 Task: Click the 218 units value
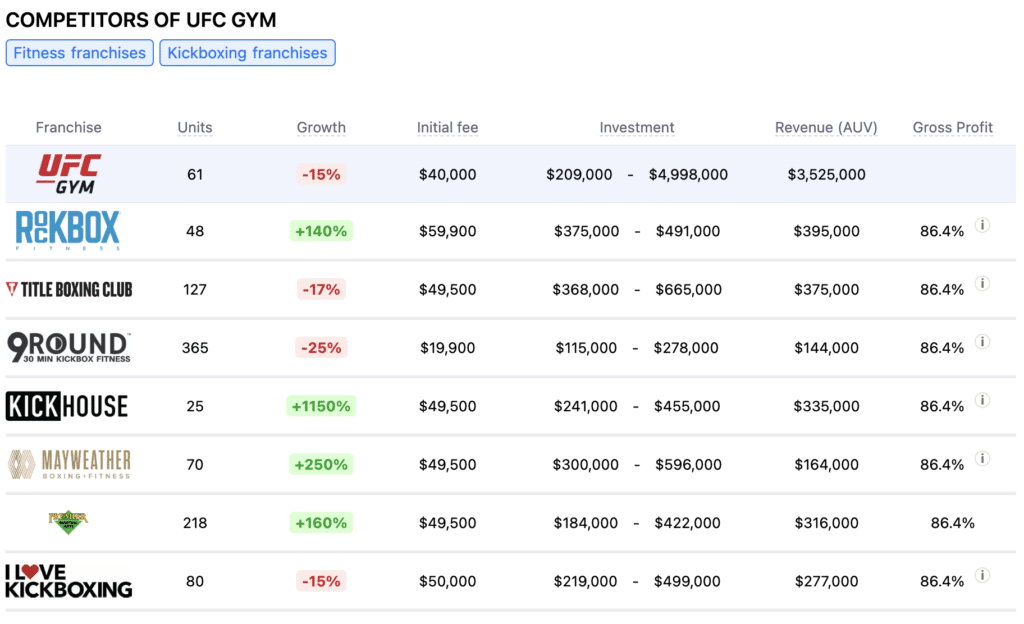point(195,523)
